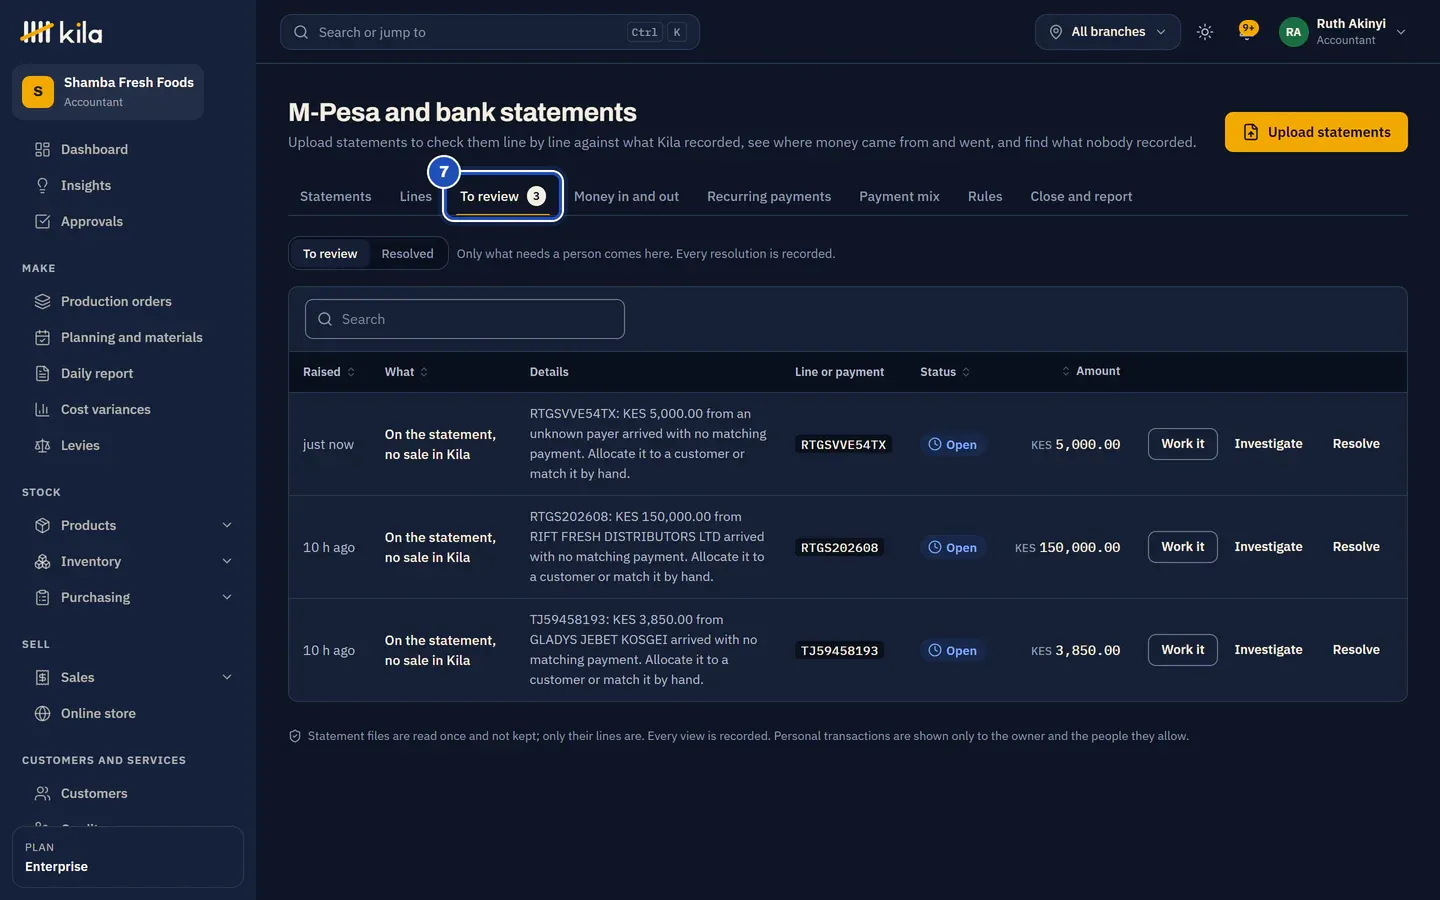This screenshot has height=900, width=1440.
Task: Select the To review segment filter
Action: point(330,254)
